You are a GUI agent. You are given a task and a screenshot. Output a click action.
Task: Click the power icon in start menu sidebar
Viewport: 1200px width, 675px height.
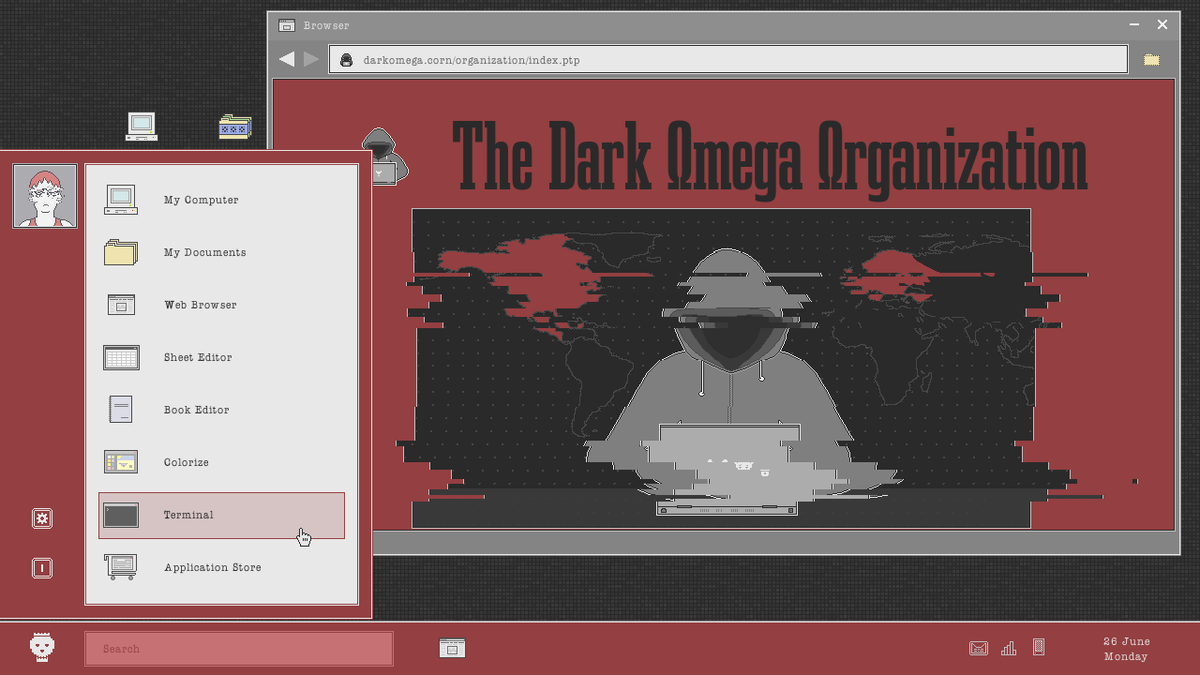click(42, 568)
